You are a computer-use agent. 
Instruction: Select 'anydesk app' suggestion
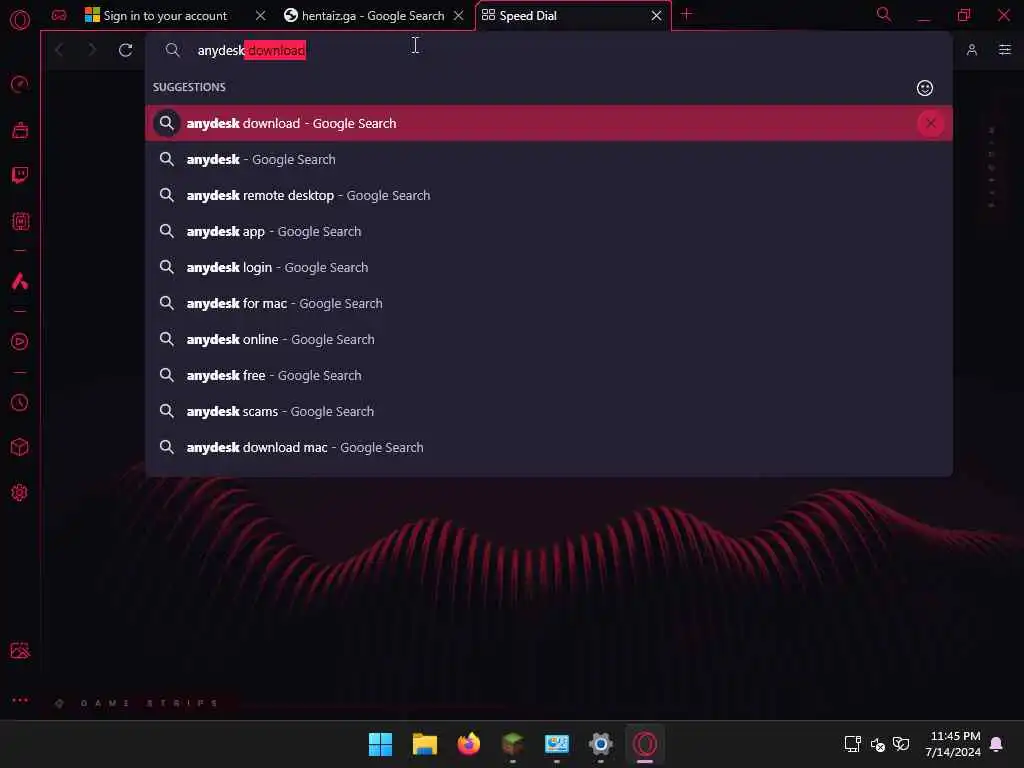(x=549, y=231)
